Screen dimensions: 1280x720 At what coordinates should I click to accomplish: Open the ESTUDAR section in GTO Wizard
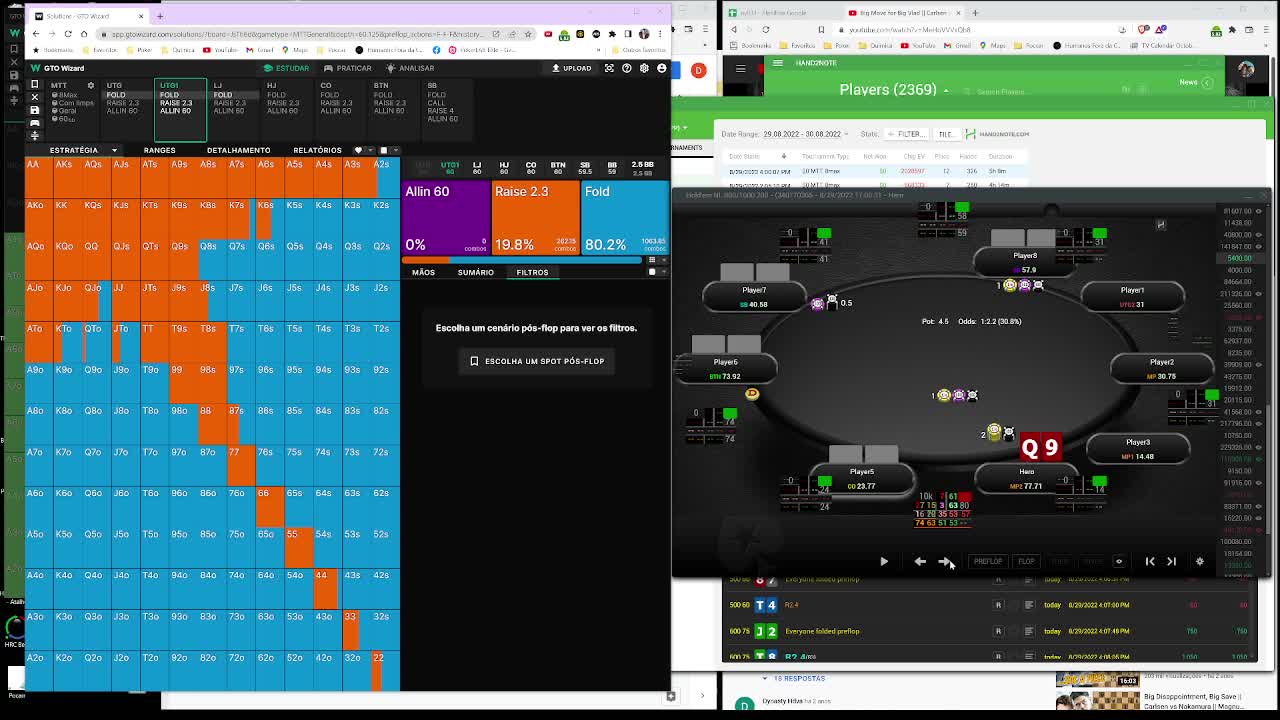pos(286,68)
